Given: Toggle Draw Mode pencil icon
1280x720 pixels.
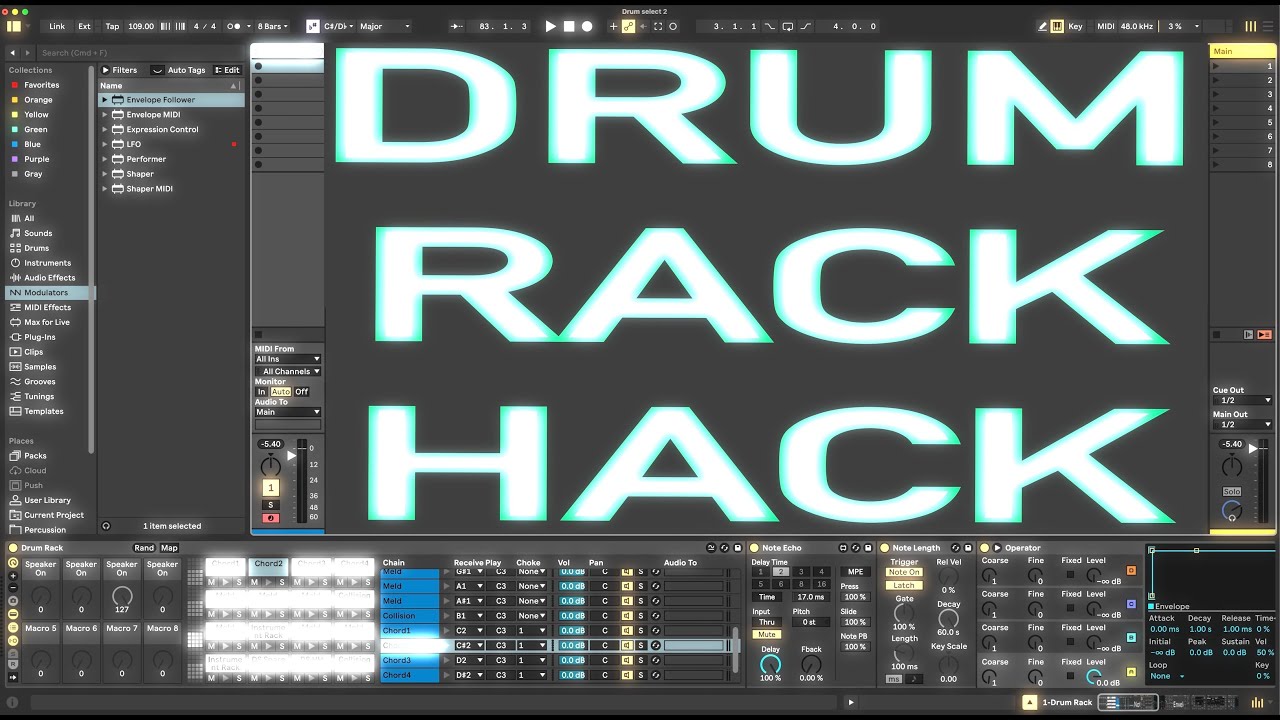Looking at the screenshot, I should click(x=1043, y=27).
